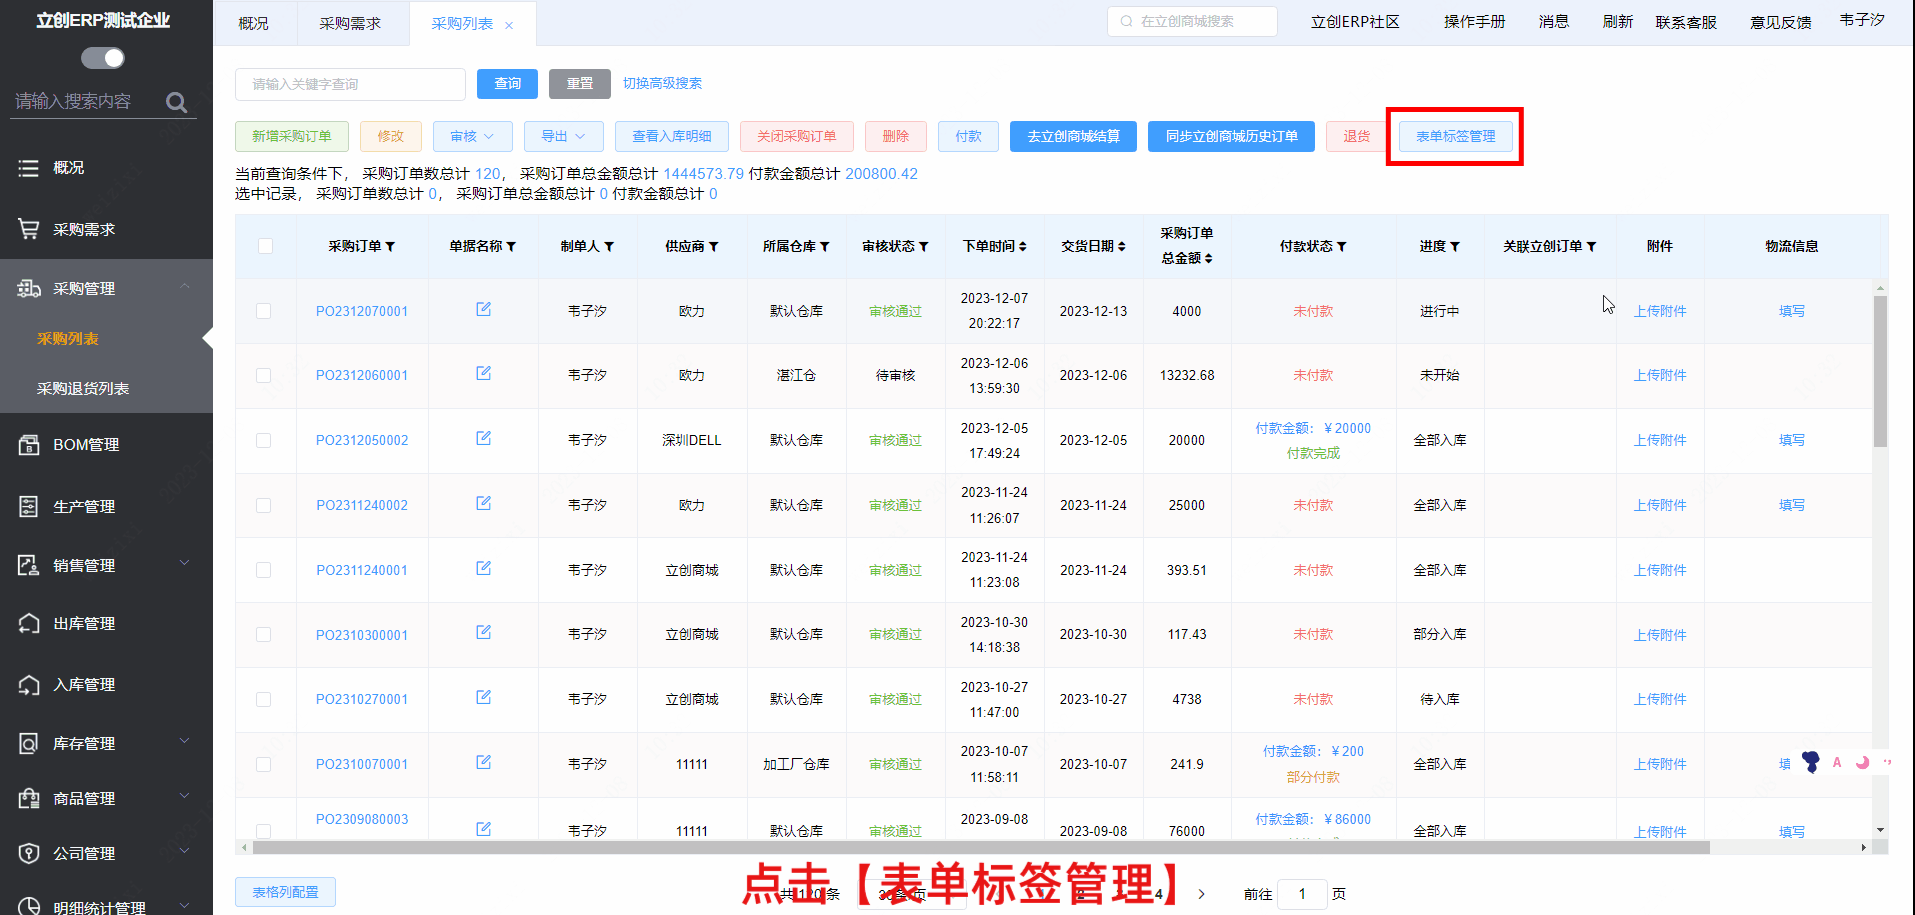
Task: Click the 销售管理 sidebar icon
Action: pyautogui.click(x=29, y=566)
